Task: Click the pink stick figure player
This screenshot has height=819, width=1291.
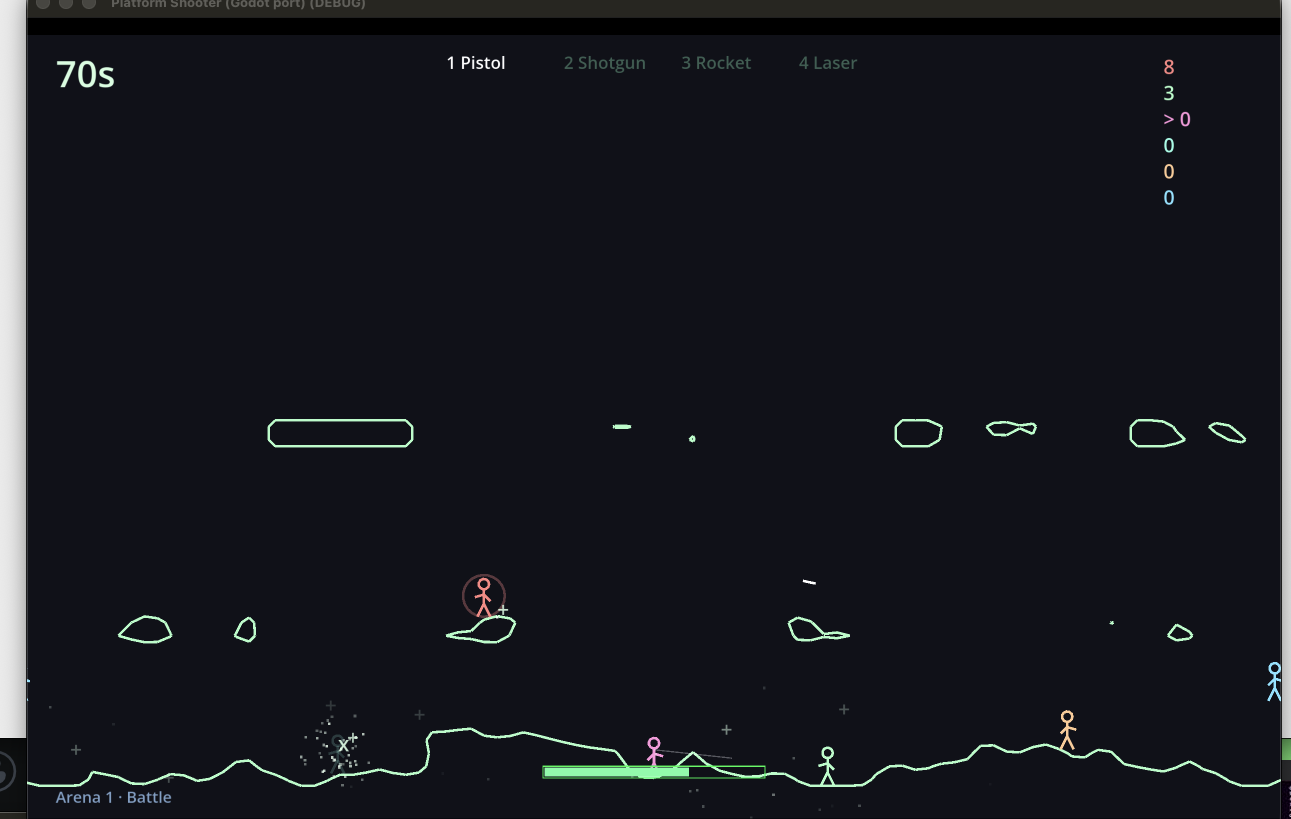Action: [654, 753]
